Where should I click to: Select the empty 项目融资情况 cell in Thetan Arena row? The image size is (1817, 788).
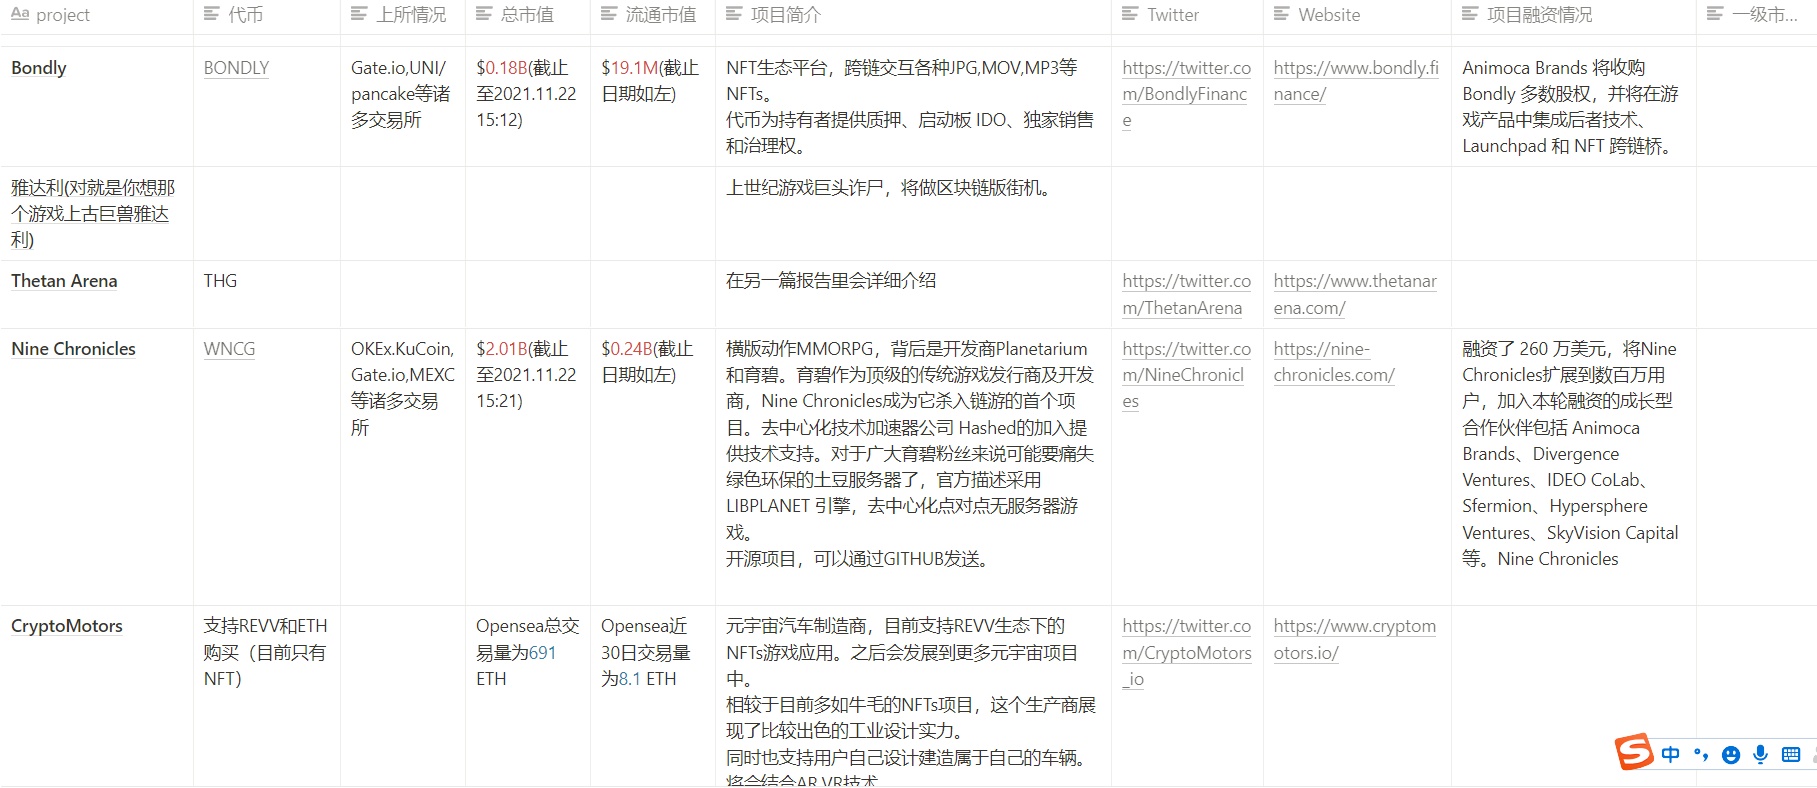coord(1574,294)
